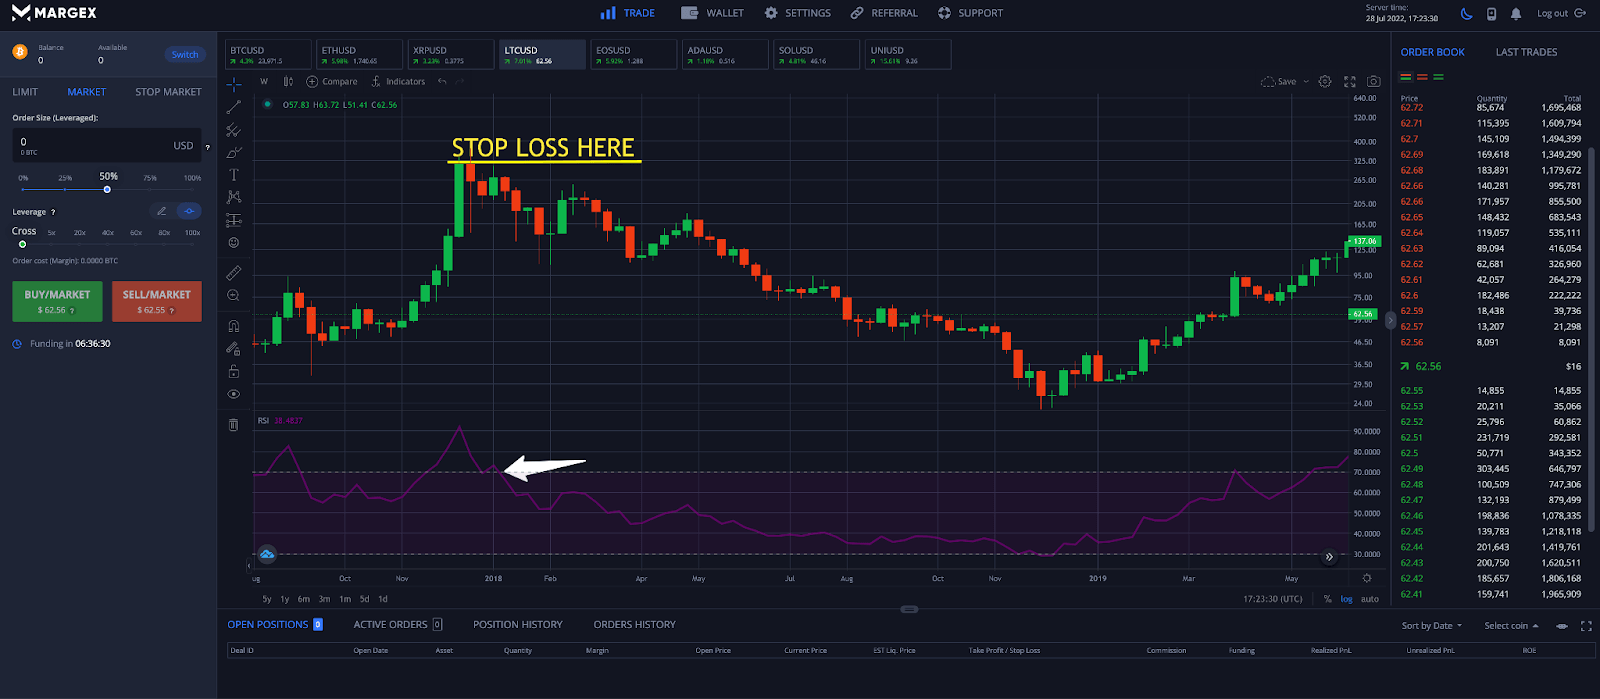Click the SELL/MARKET button
Viewport: 1600px width, 699px height.
click(x=156, y=301)
